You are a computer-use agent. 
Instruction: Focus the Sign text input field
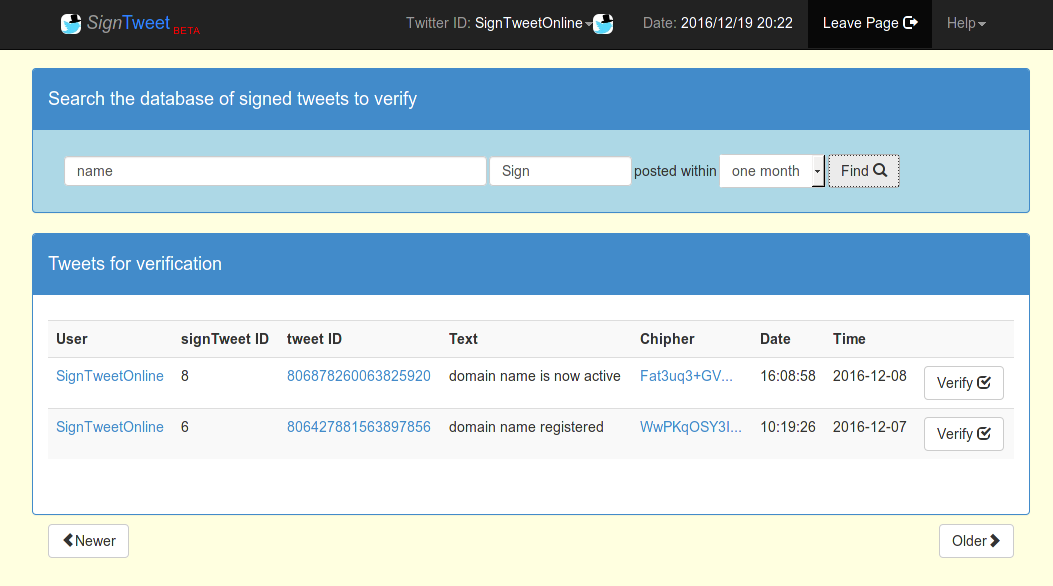(x=560, y=171)
